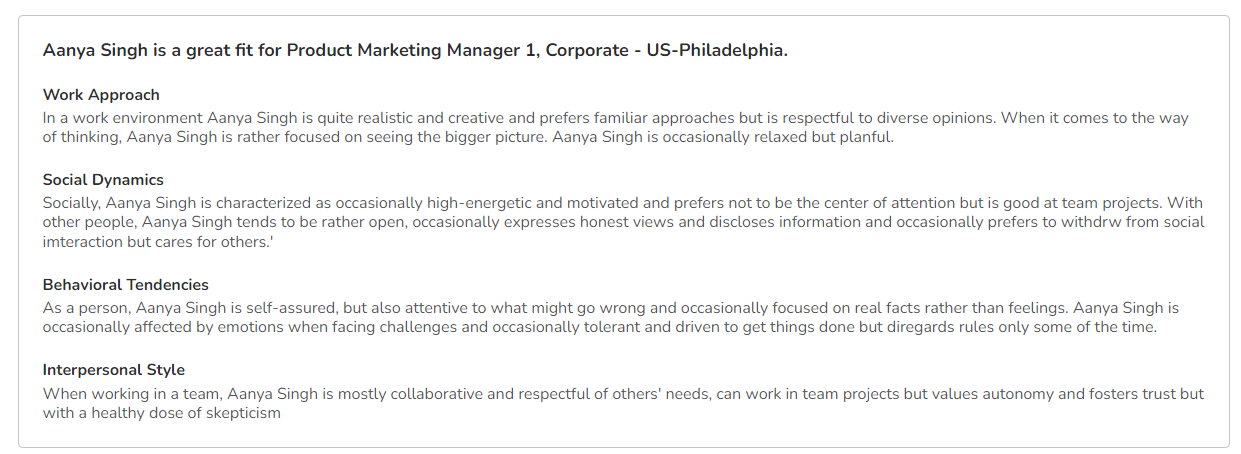Image resolution: width=1241 pixels, height=454 pixels.
Task: Click "Product Marketing Manager 1" in the title
Action: point(411,51)
